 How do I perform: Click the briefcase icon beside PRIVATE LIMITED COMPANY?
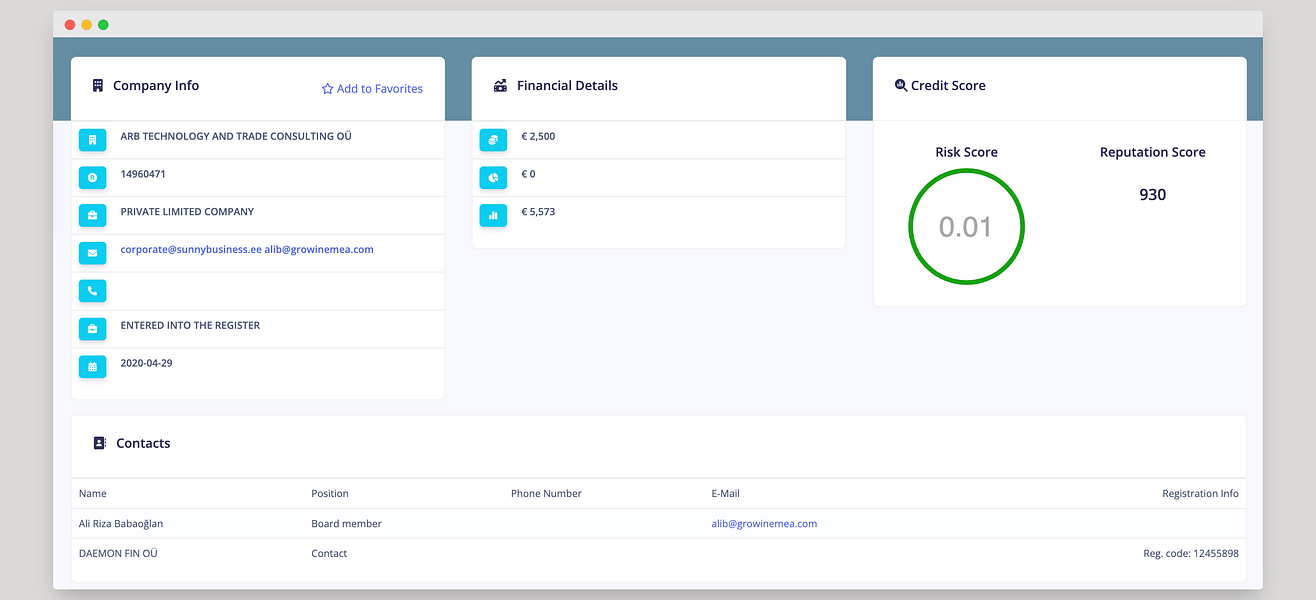[x=92, y=215]
